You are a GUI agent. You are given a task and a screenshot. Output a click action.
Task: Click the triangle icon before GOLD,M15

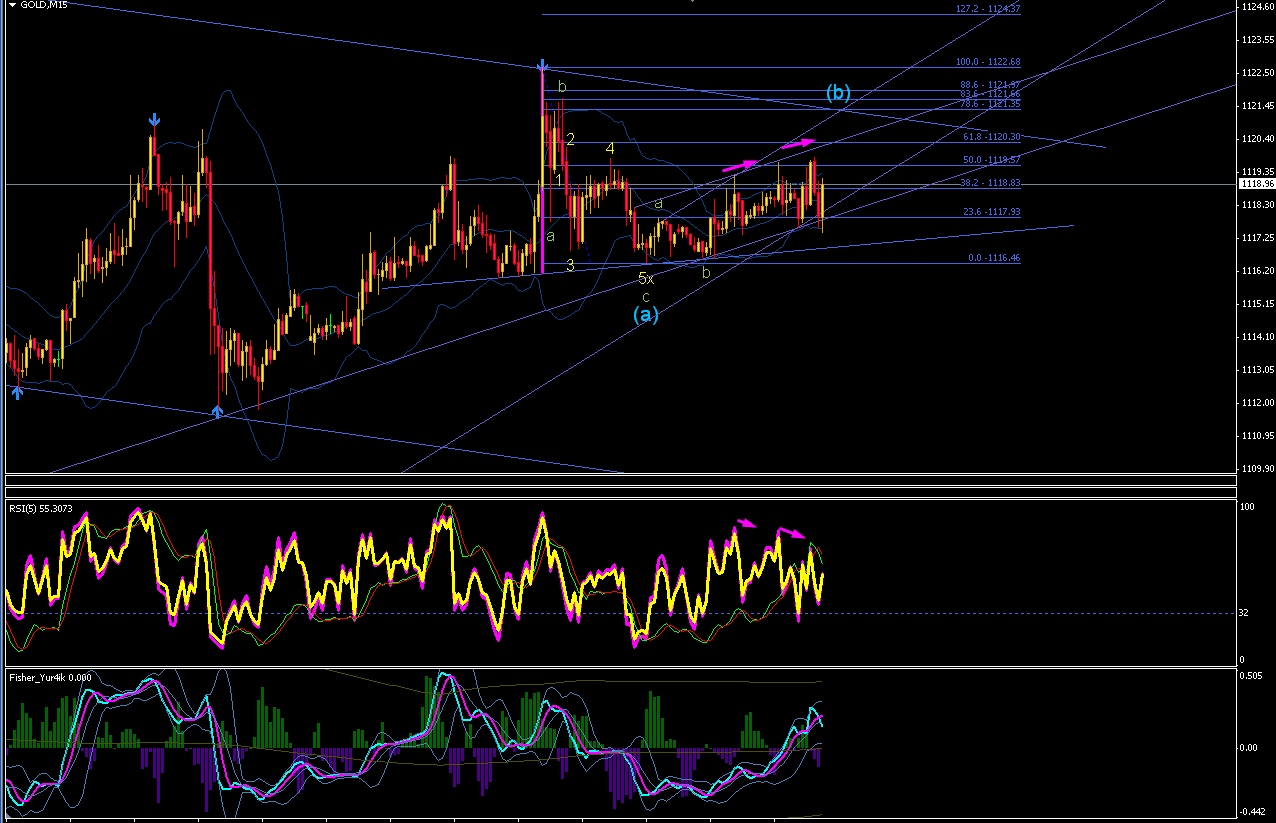(12, 5)
